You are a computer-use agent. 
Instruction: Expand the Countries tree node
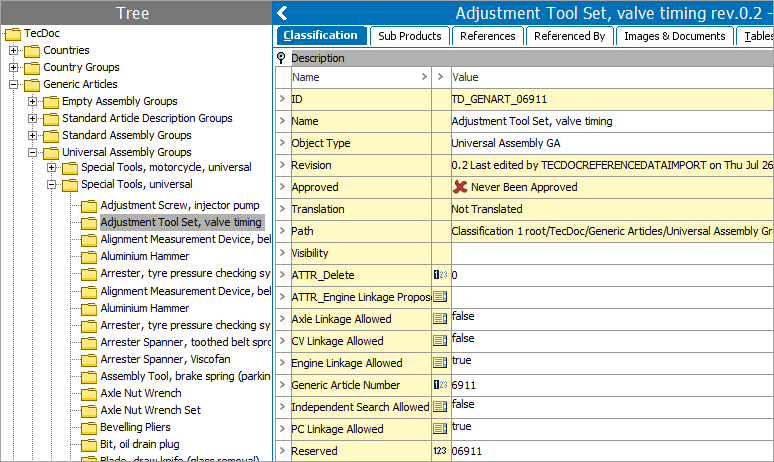coord(13,50)
